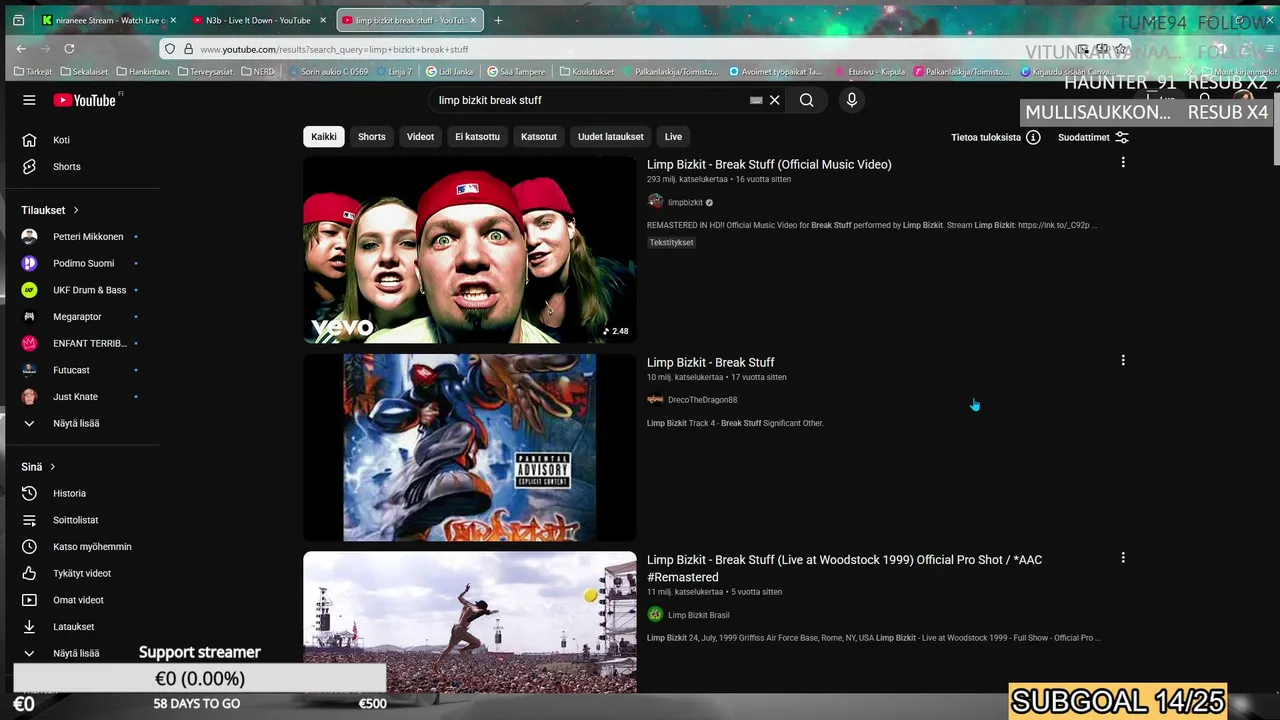This screenshot has width=1280, height=720.
Task: Select the Live filter chip
Action: [x=673, y=137]
